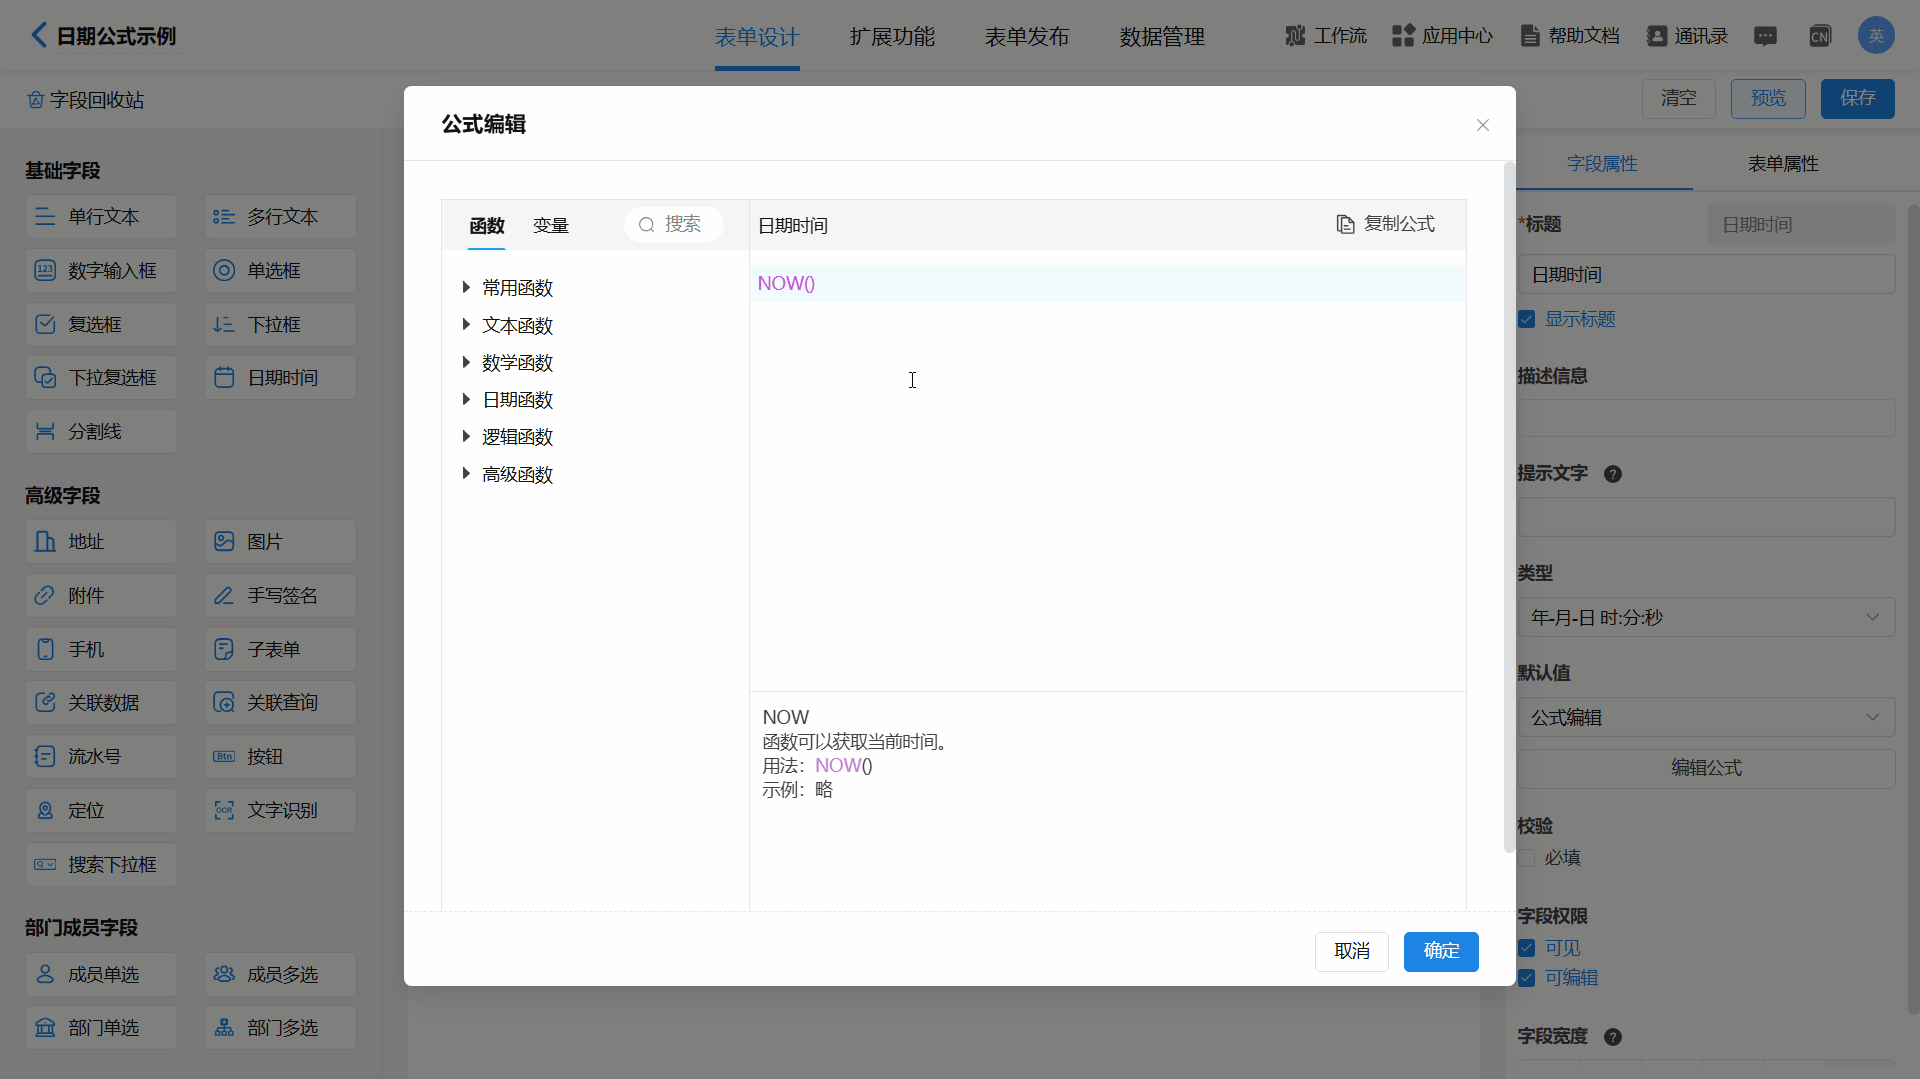This screenshot has height=1079, width=1920.
Task: Click the 复选框 field icon
Action: pos(45,324)
